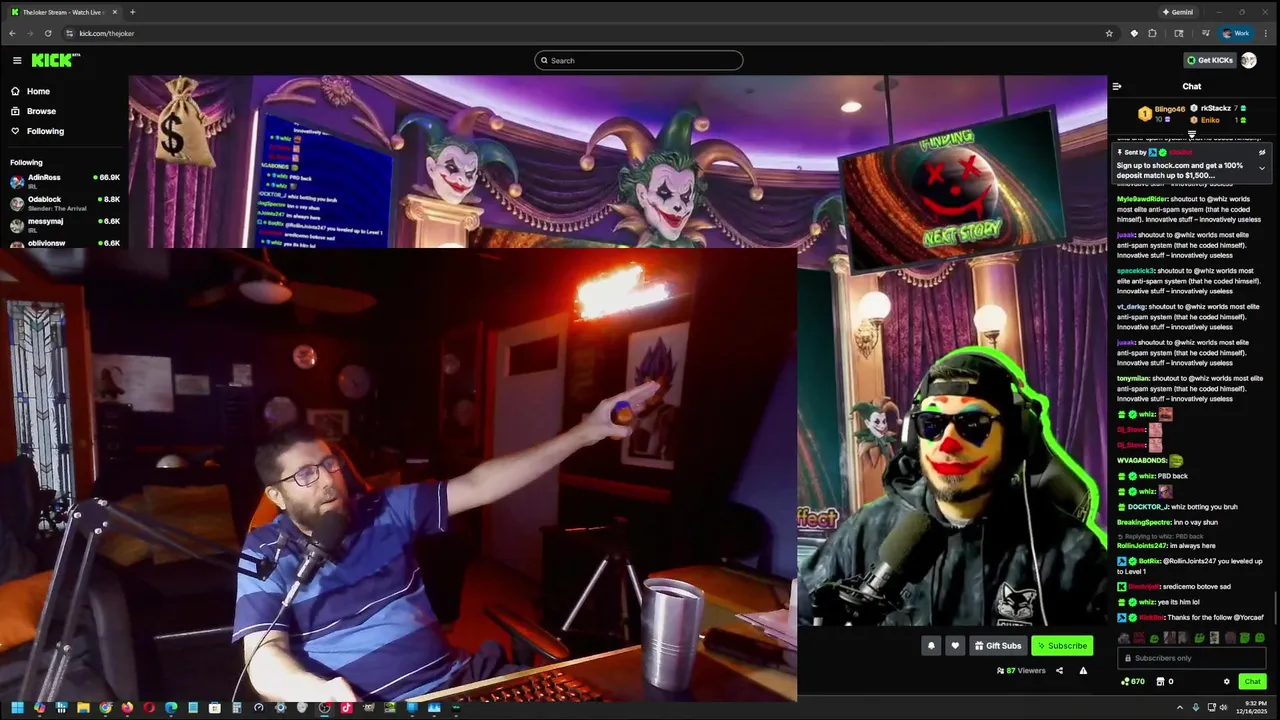The image size is (1280, 720).
Task: Open Odablock followed channel
Action: pos(64,203)
